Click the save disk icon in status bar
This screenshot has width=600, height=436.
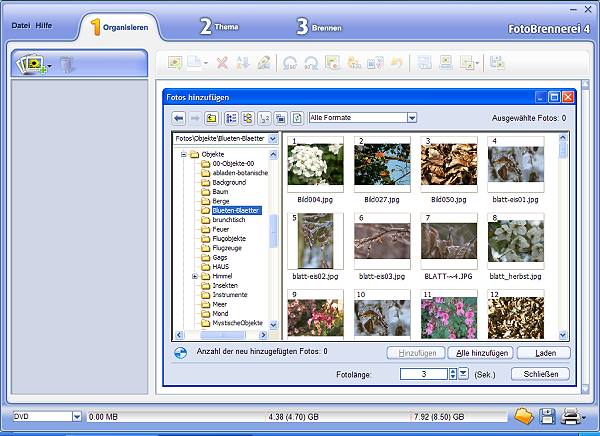(547, 416)
